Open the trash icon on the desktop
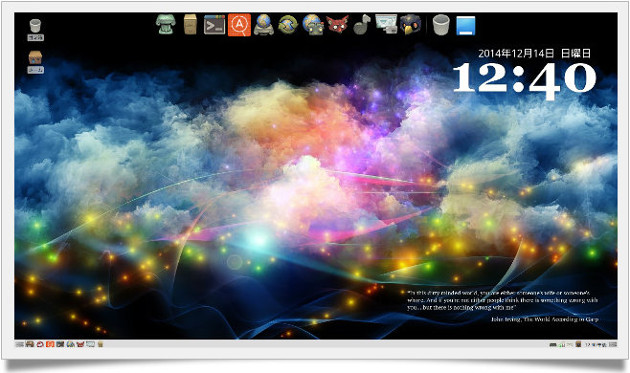This screenshot has width=630, height=373. 35,30
